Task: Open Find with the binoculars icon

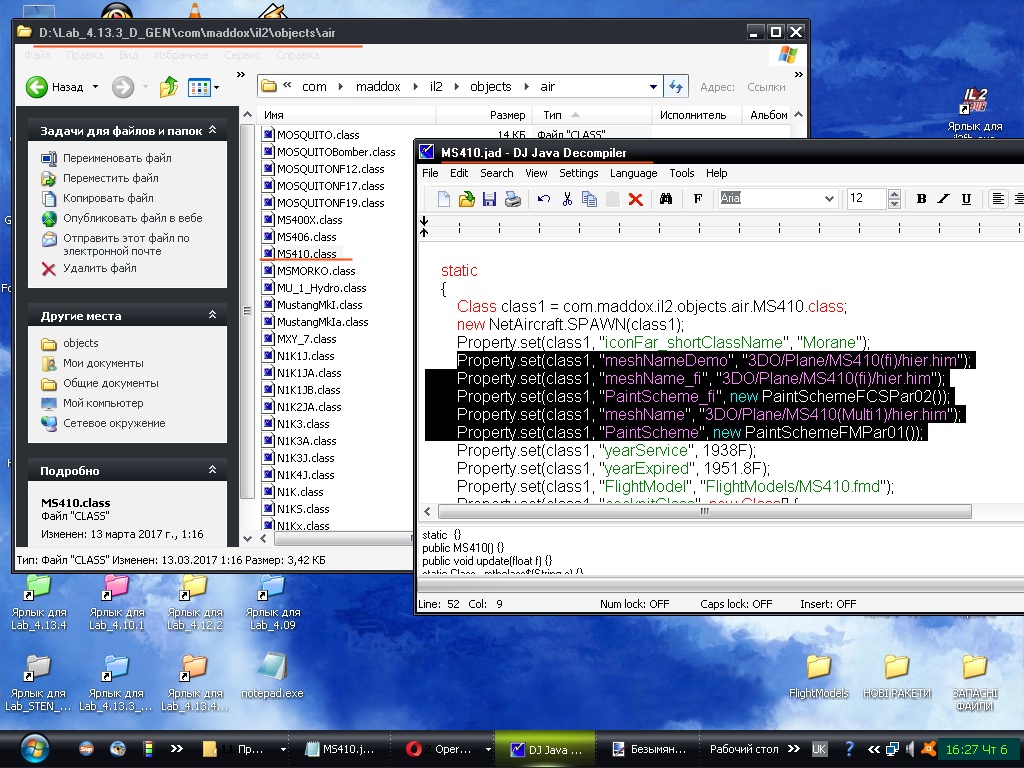Action: 665,199
